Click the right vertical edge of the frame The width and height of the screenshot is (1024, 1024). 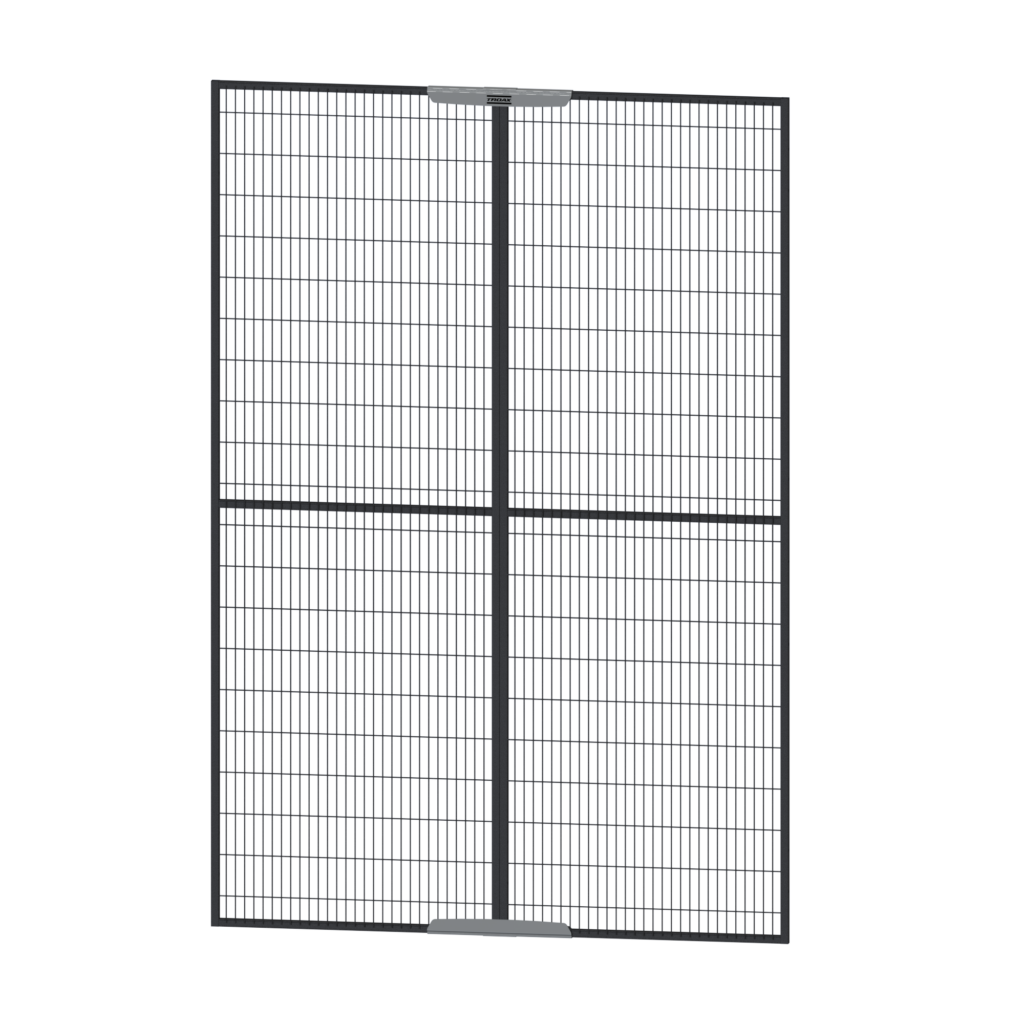(x=786, y=520)
